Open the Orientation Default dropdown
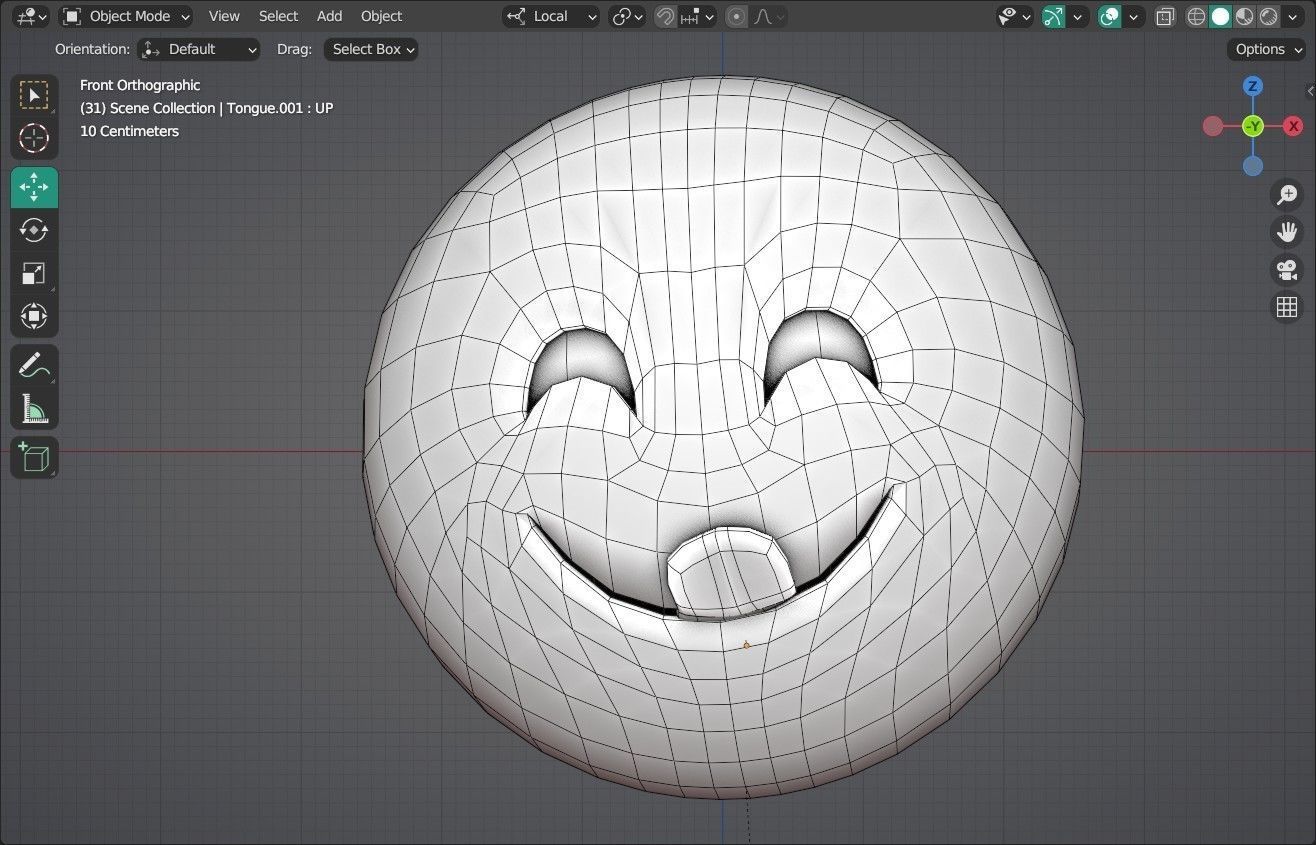The height and width of the screenshot is (845, 1316). (198, 49)
